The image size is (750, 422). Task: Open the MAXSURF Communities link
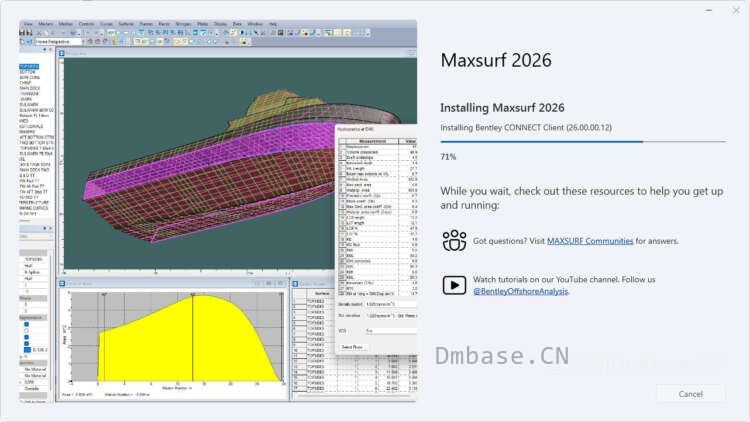(590, 241)
